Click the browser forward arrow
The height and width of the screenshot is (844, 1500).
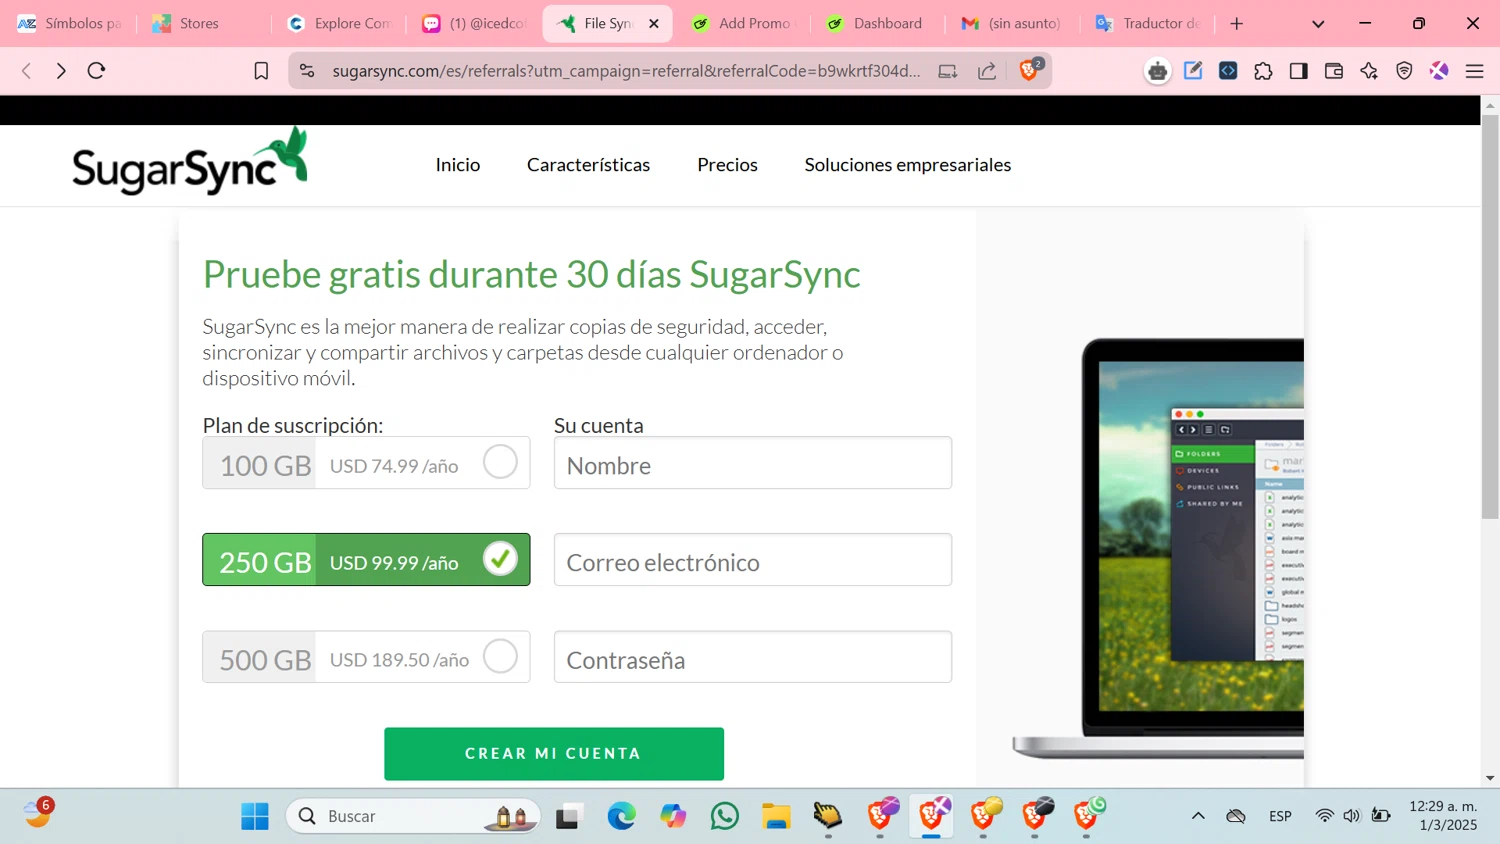click(61, 71)
